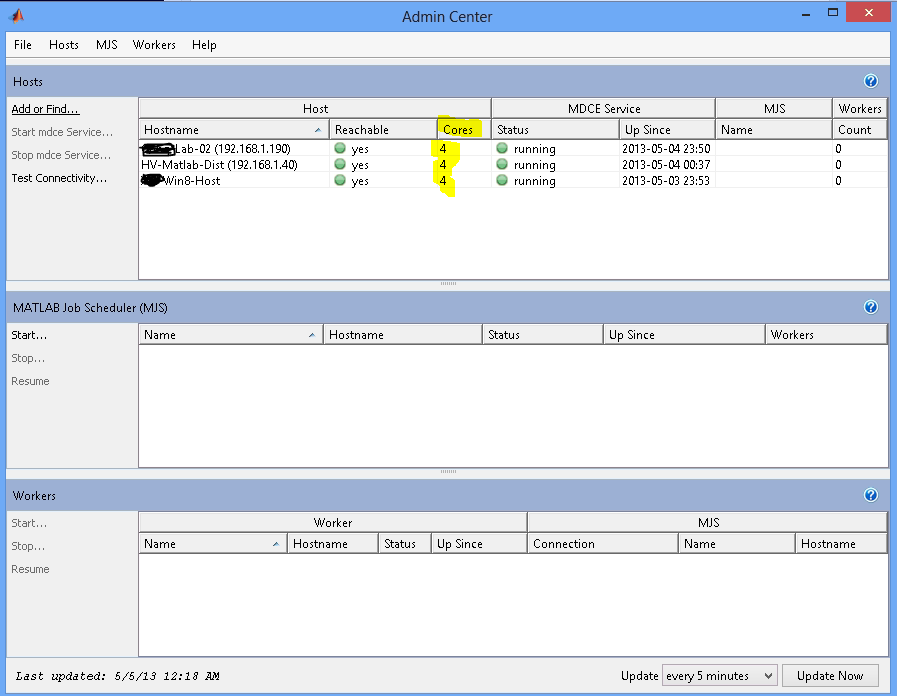
Task: Click MJS table Up Since column header
Action: click(x=684, y=335)
